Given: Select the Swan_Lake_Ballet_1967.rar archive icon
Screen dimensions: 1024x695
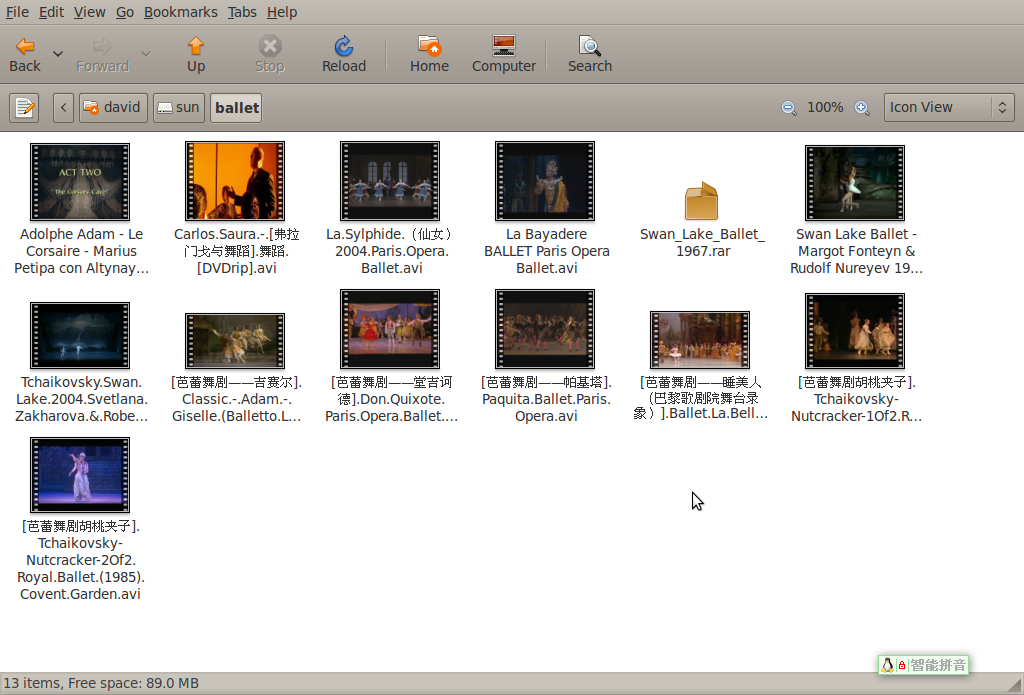Looking at the screenshot, I should click(701, 201).
